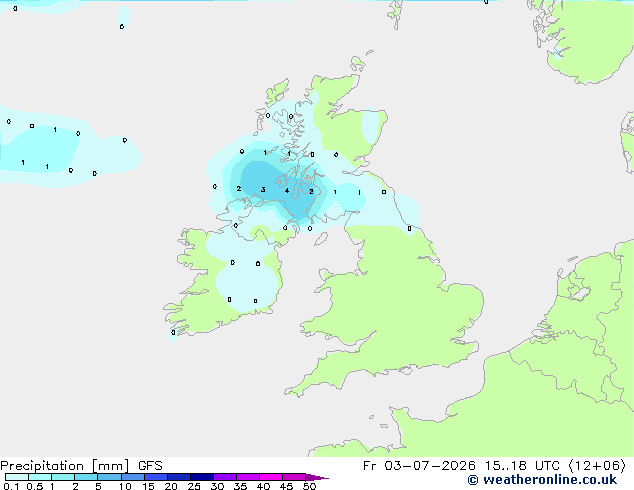Viewport: 634px width, 490px height.
Task: Select the 45 to 50 mm legend swatch
Action: [x=294, y=477]
